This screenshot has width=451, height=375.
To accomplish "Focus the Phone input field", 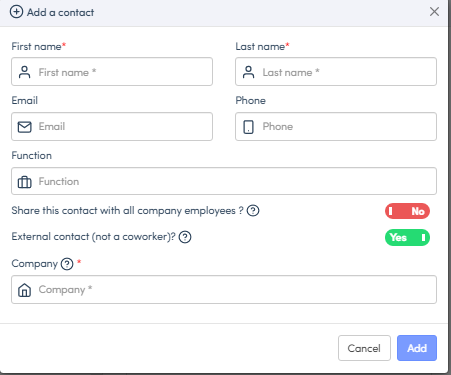I will pos(336,127).
